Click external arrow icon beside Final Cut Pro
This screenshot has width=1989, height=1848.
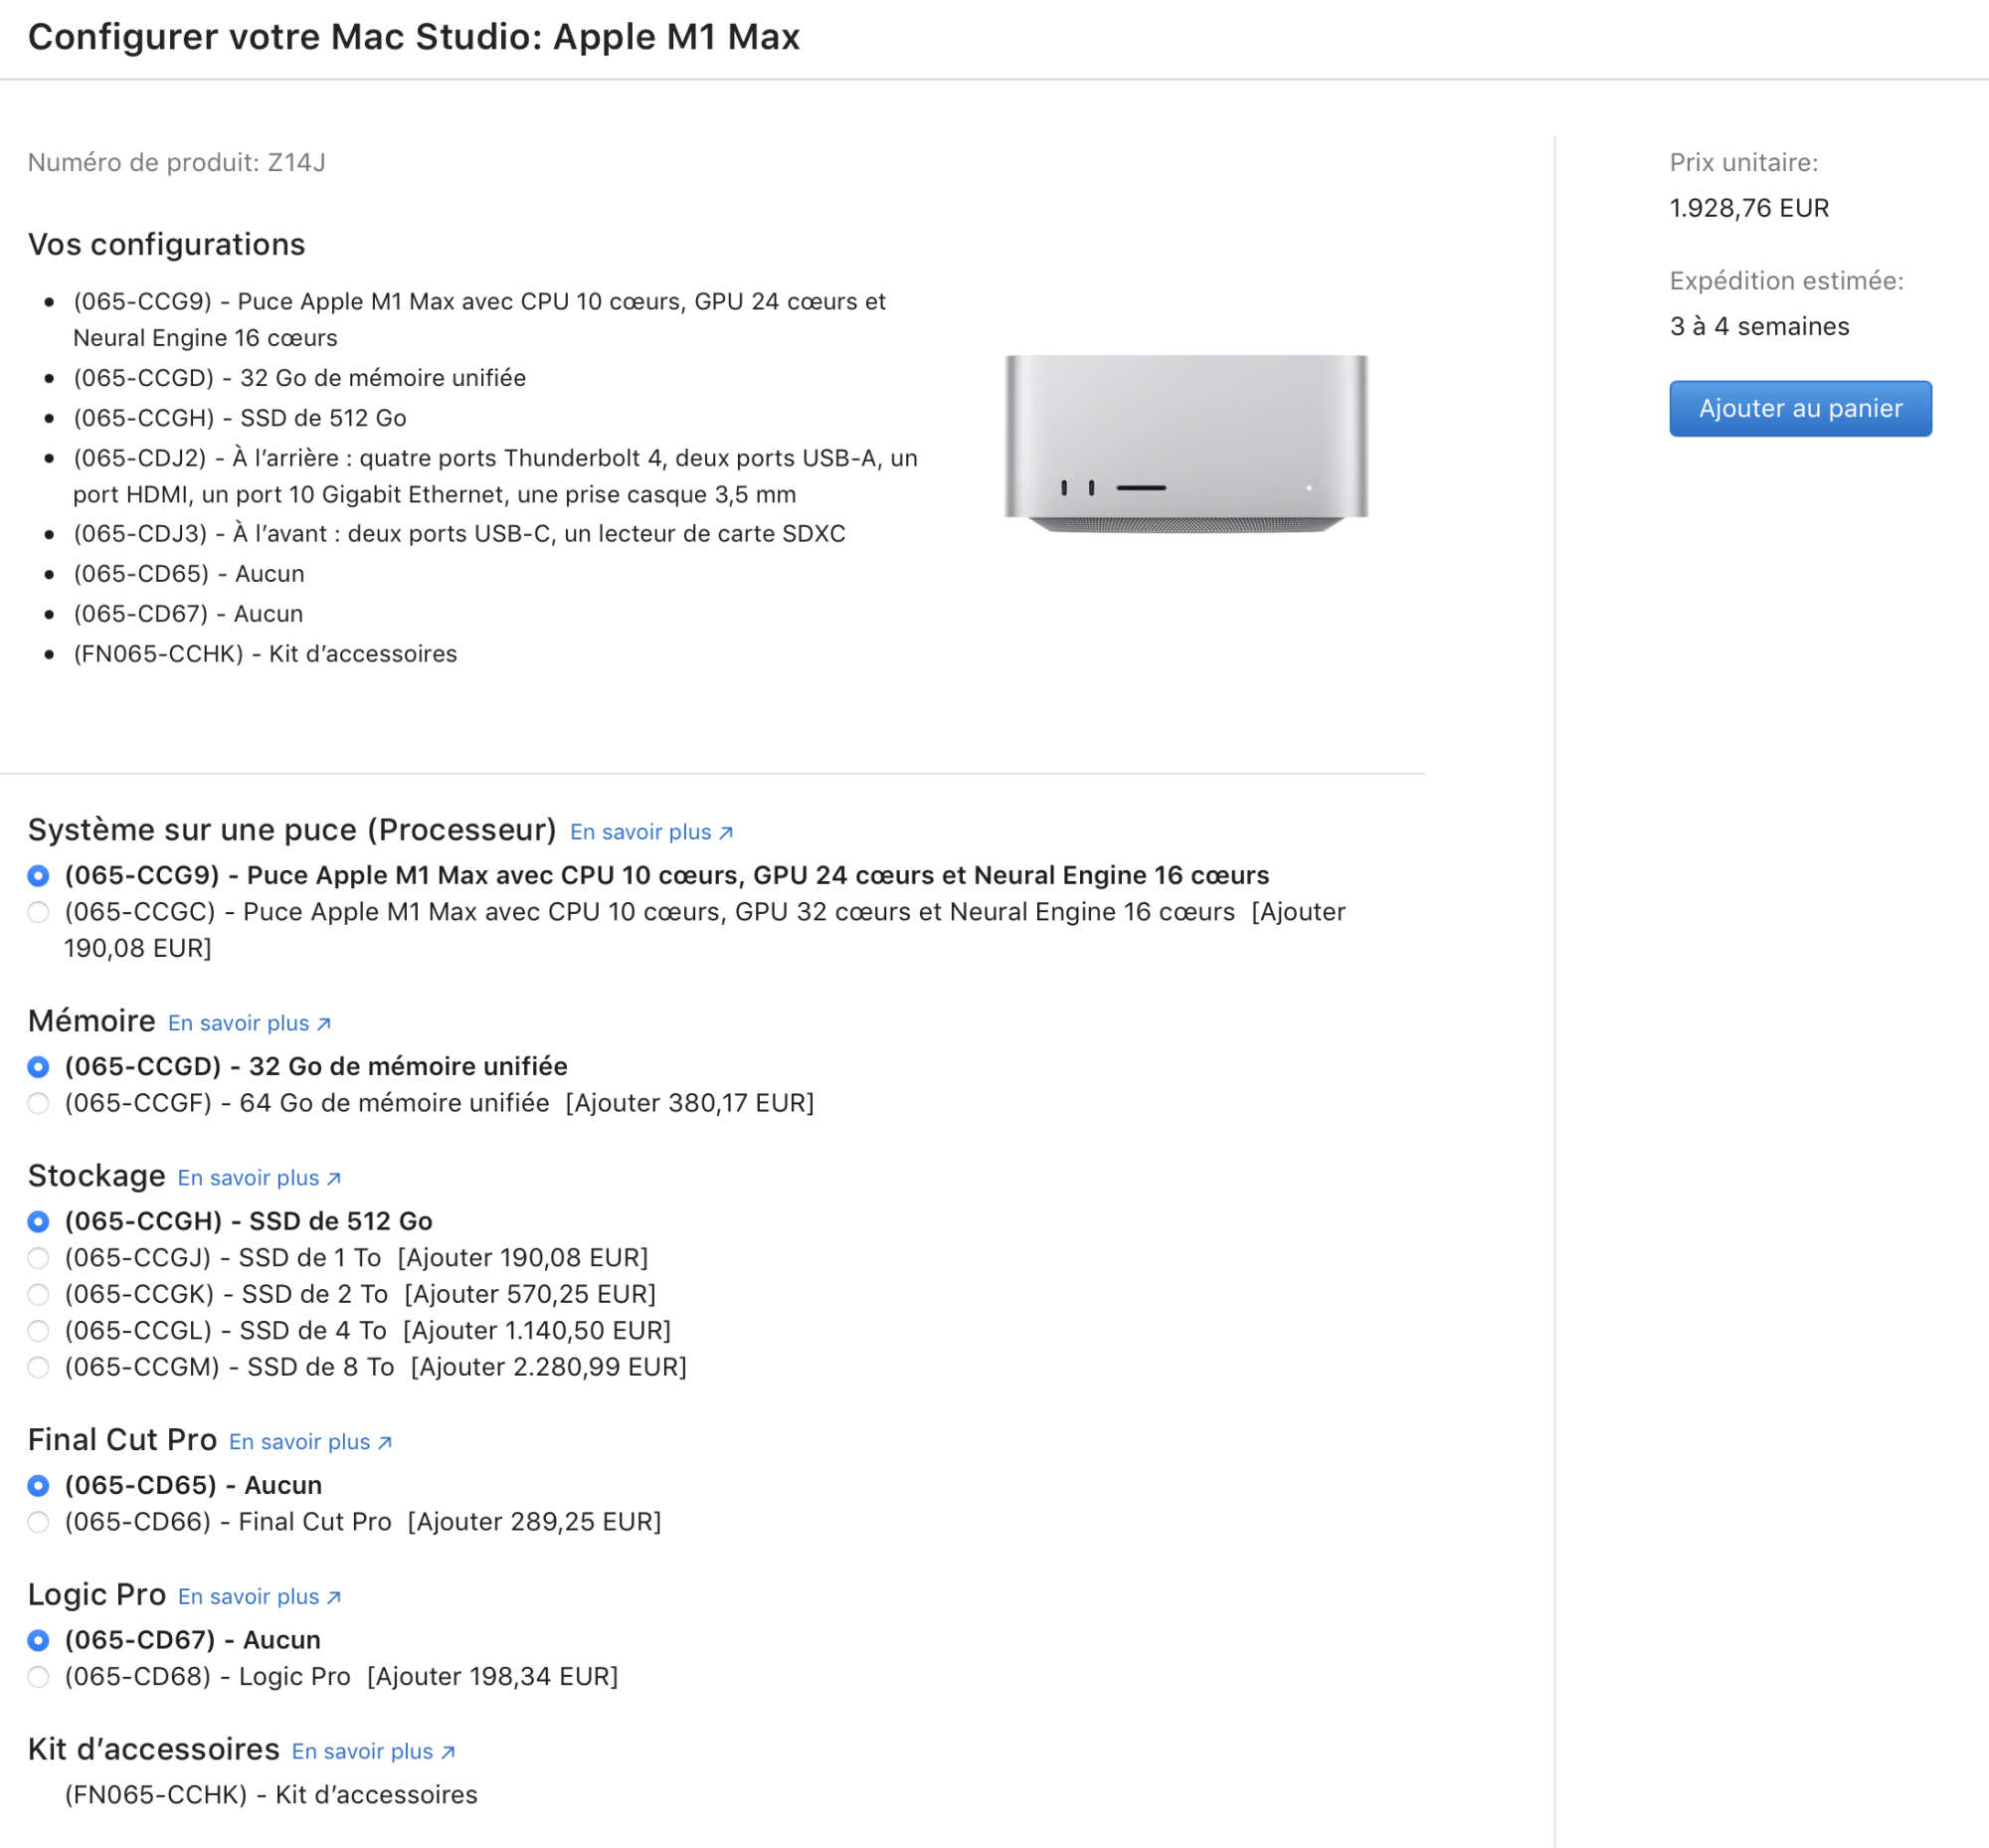pos(385,1443)
